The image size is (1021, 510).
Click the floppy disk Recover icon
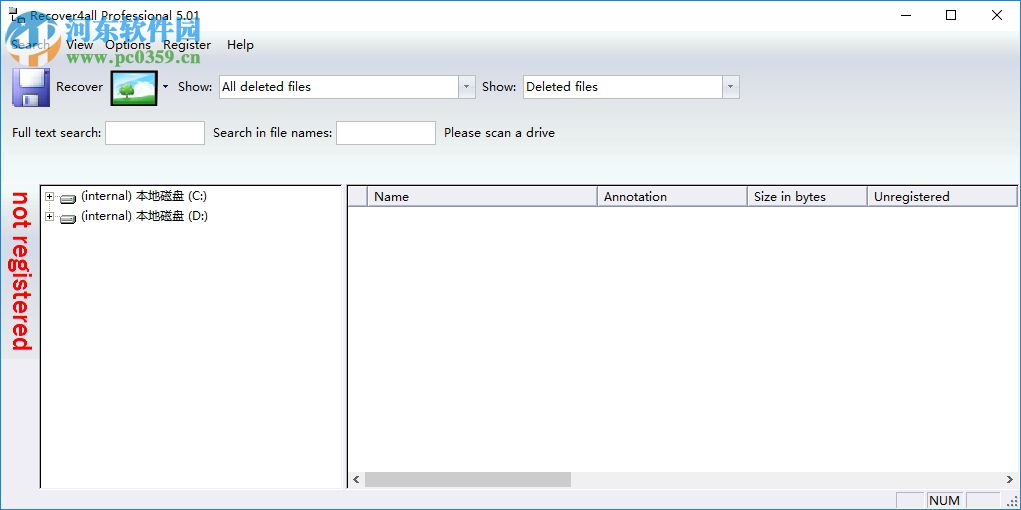pos(31,87)
